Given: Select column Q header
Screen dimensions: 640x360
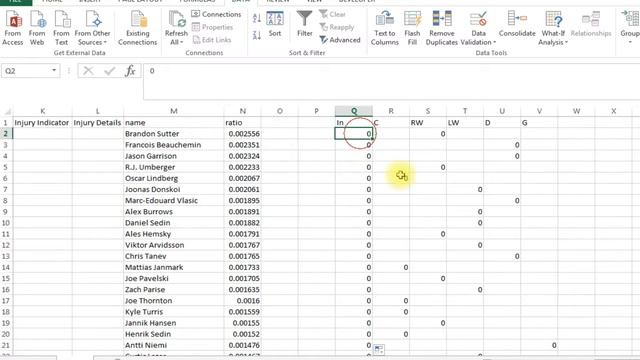Looking at the screenshot, I should (x=354, y=111).
